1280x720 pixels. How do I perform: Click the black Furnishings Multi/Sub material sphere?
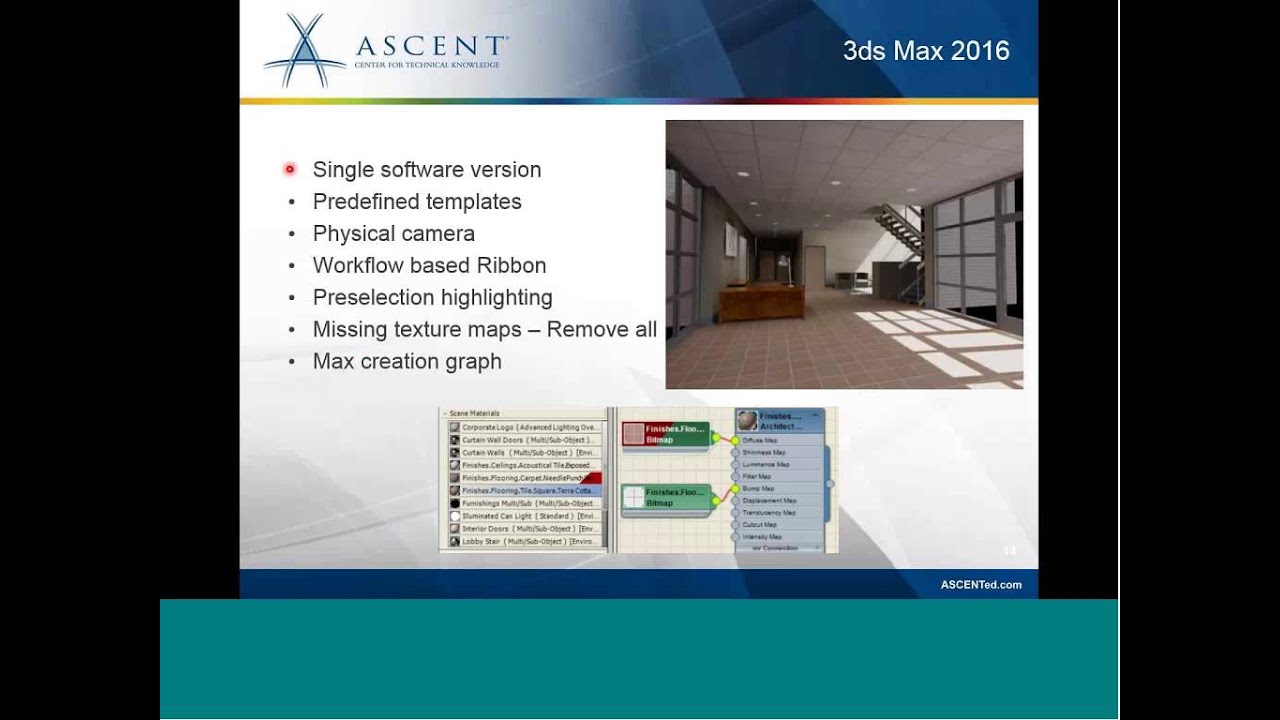(455, 503)
